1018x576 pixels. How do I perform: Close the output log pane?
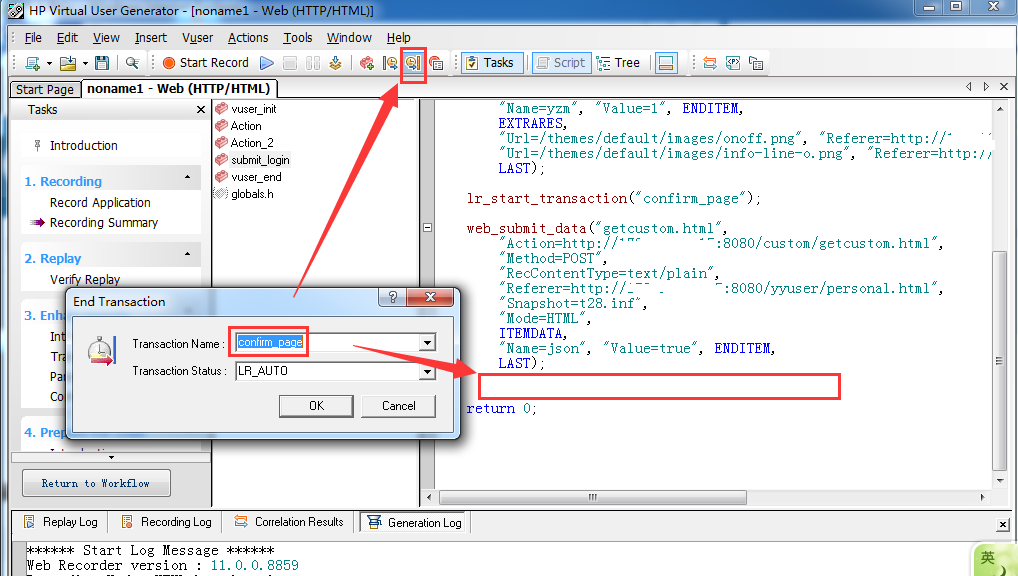pos(1003,525)
